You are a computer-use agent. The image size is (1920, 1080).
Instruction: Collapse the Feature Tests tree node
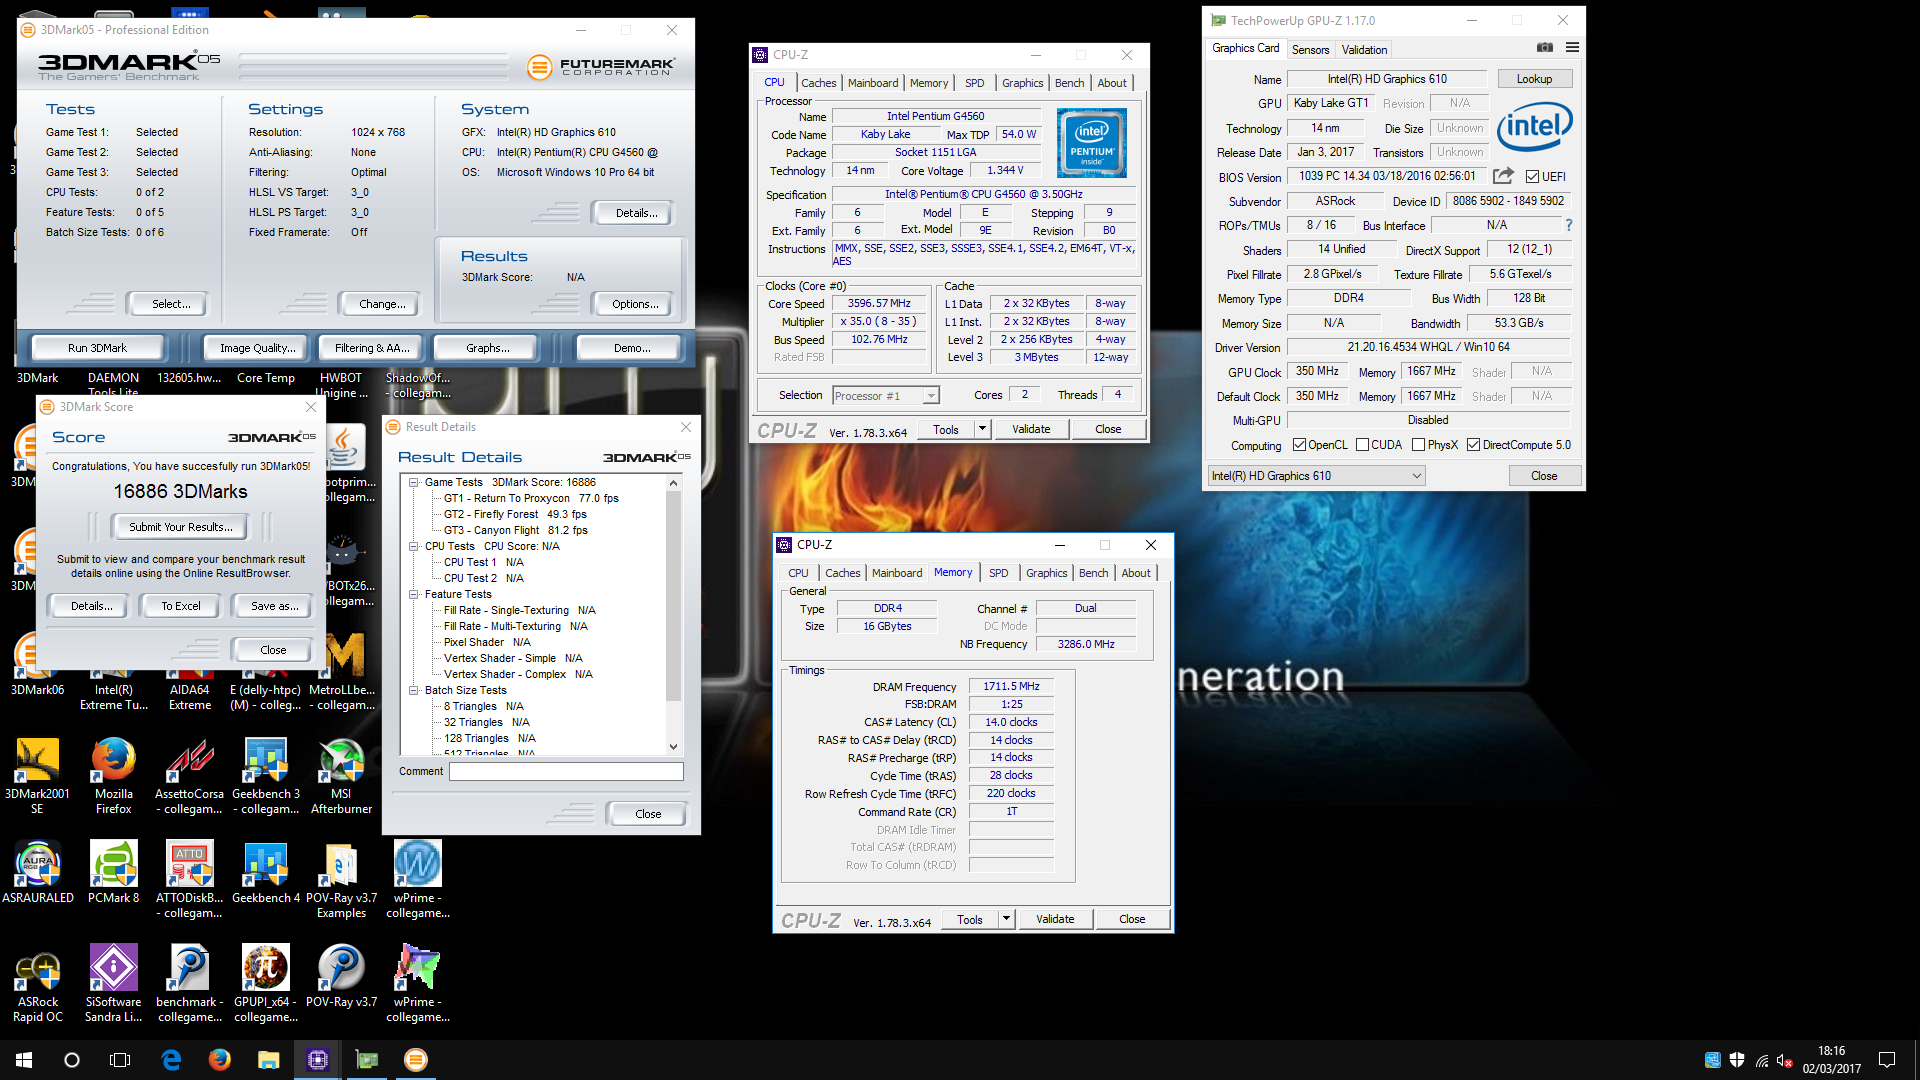pos(414,594)
